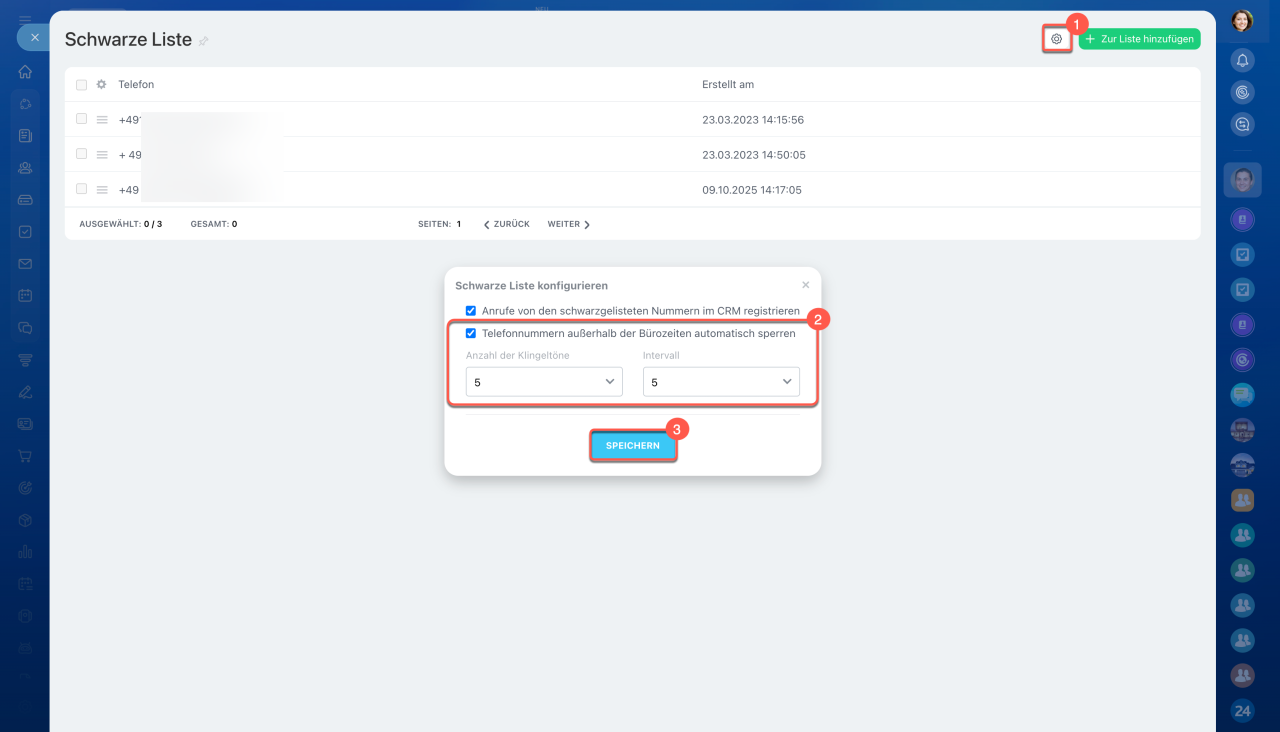Click the 'Schwarze Liste' page title
The width and height of the screenshot is (1280, 732).
click(128, 40)
